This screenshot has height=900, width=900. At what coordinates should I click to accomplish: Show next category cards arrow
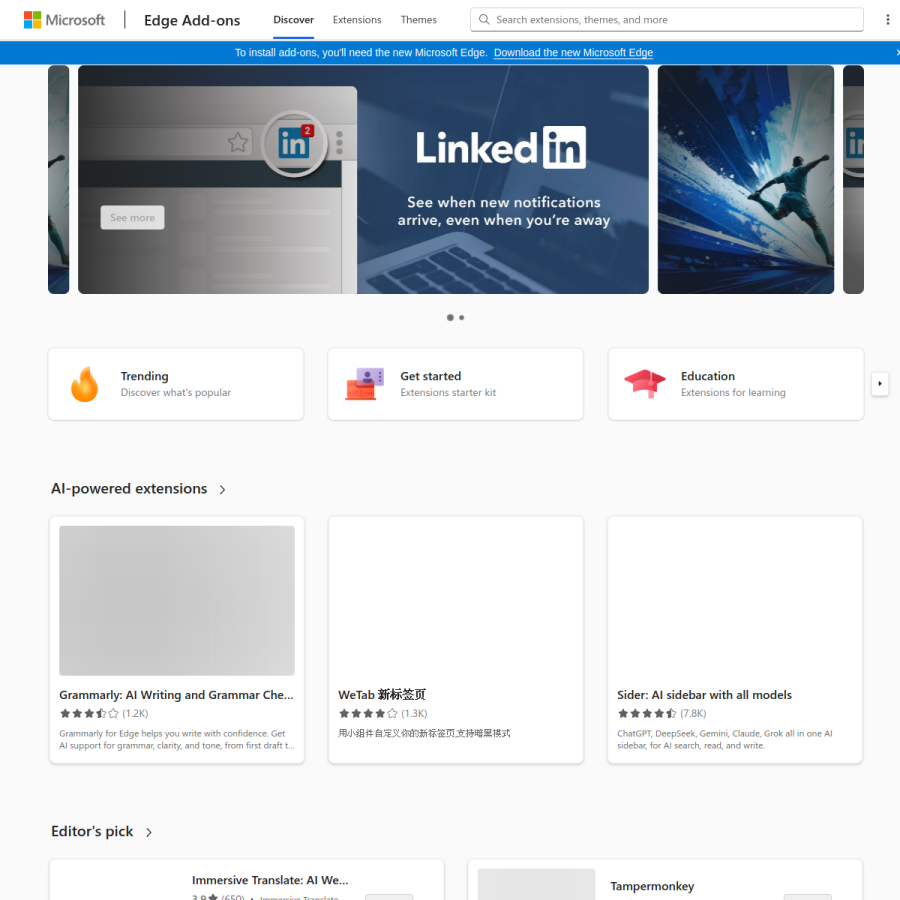(x=879, y=383)
